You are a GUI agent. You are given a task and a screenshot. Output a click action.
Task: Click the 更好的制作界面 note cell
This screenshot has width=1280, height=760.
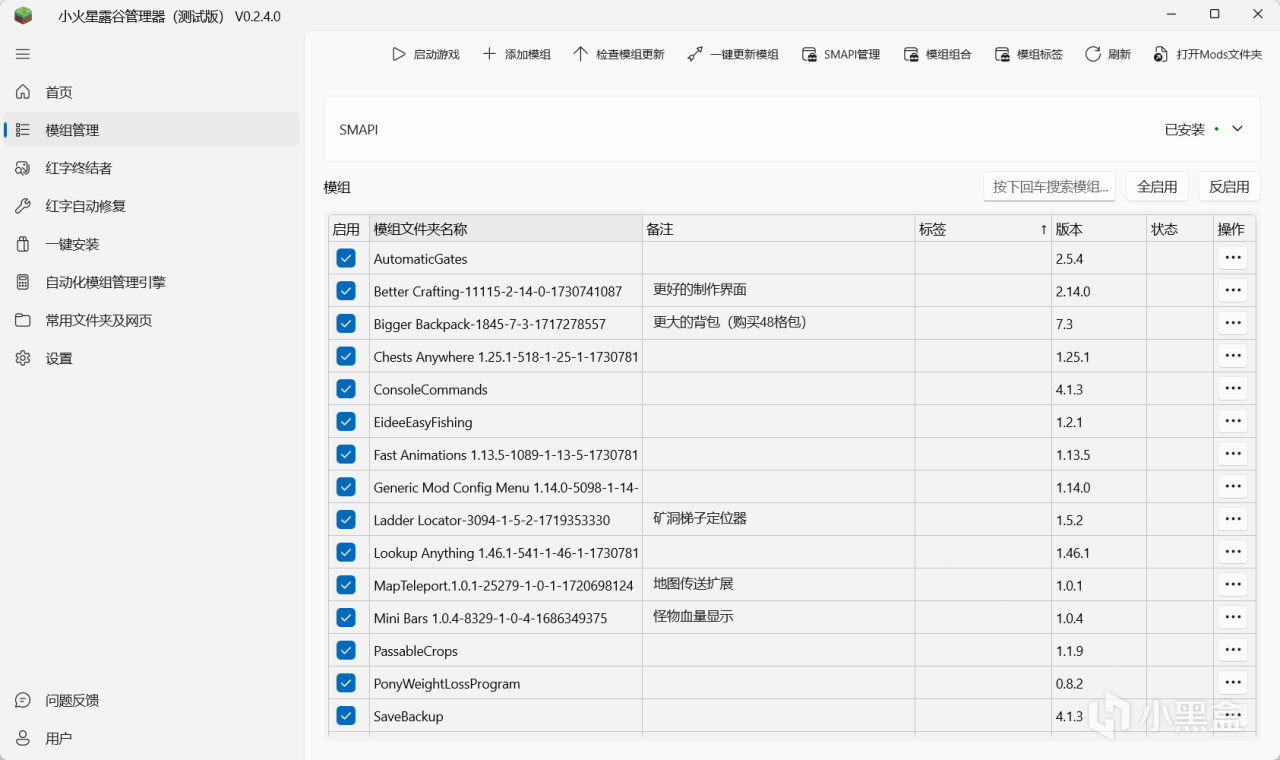pos(778,290)
